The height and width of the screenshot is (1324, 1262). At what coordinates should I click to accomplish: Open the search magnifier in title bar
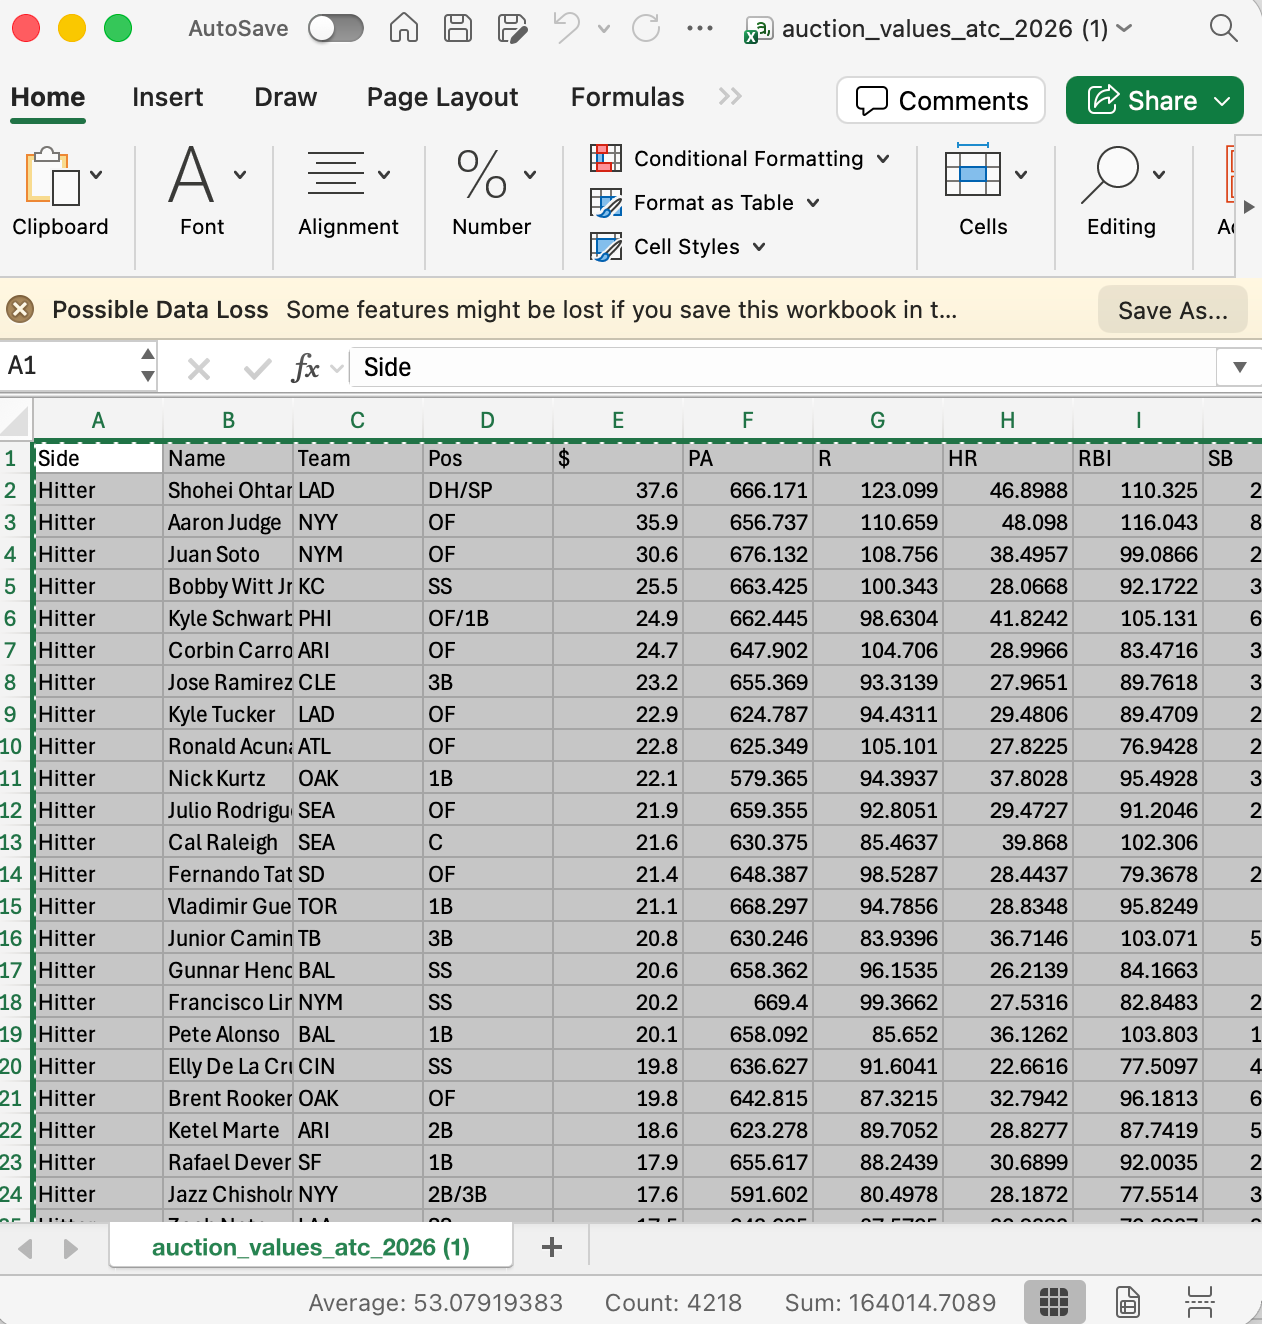1223,28
